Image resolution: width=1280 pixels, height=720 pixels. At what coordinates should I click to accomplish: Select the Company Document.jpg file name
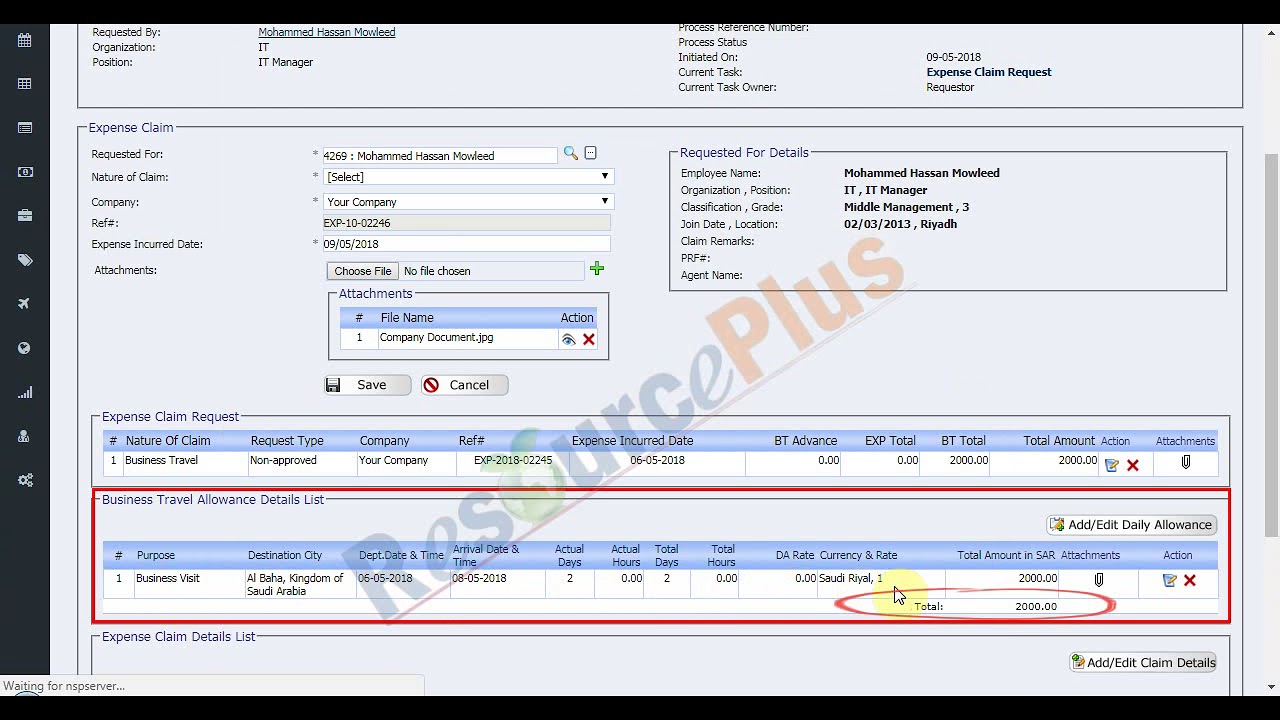pos(436,338)
